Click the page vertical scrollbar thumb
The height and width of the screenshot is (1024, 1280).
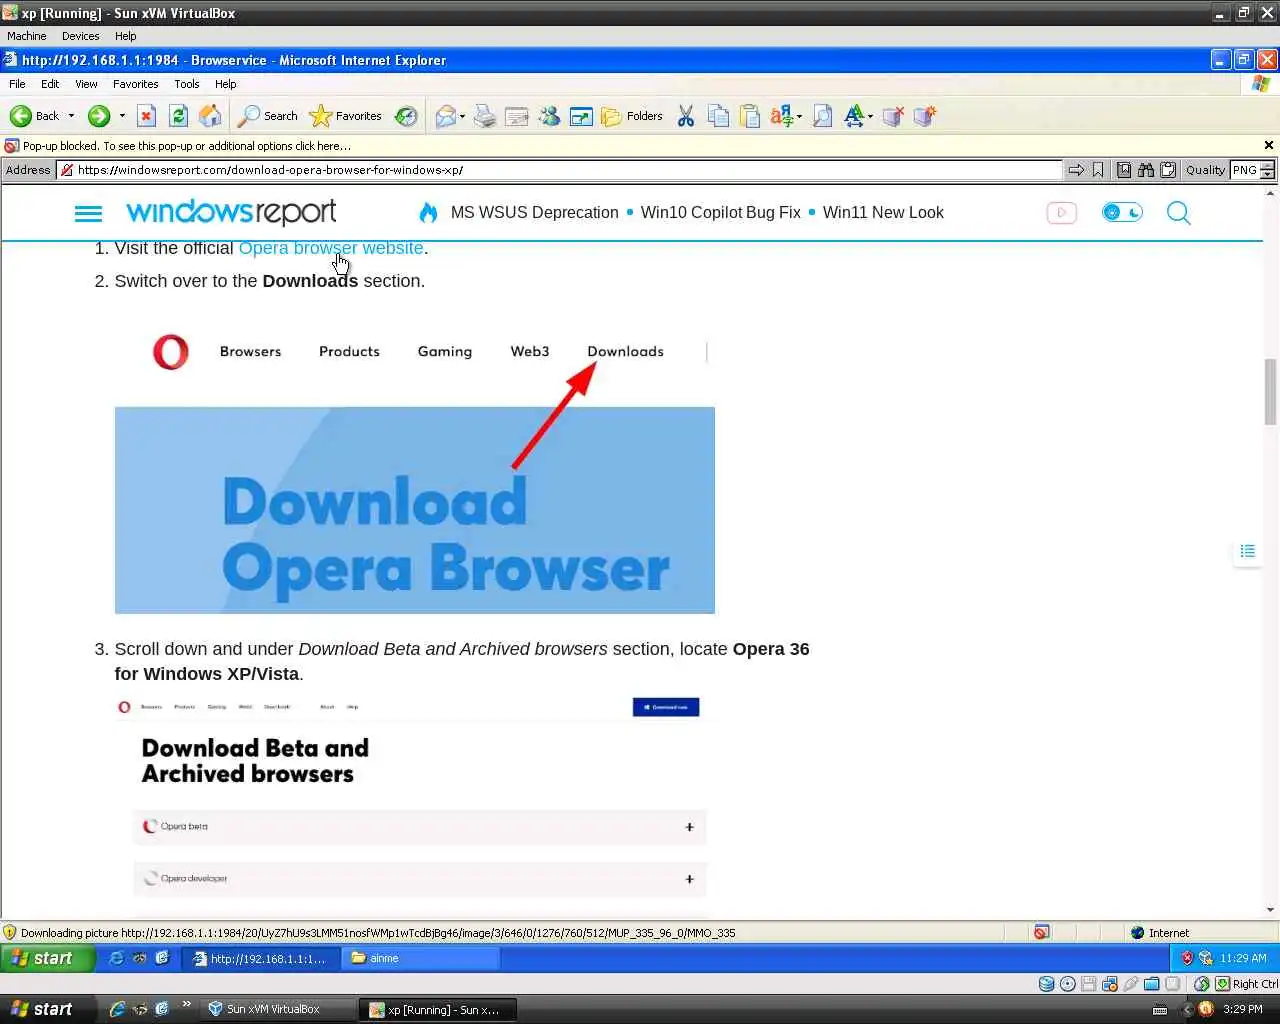click(1271, 392)
